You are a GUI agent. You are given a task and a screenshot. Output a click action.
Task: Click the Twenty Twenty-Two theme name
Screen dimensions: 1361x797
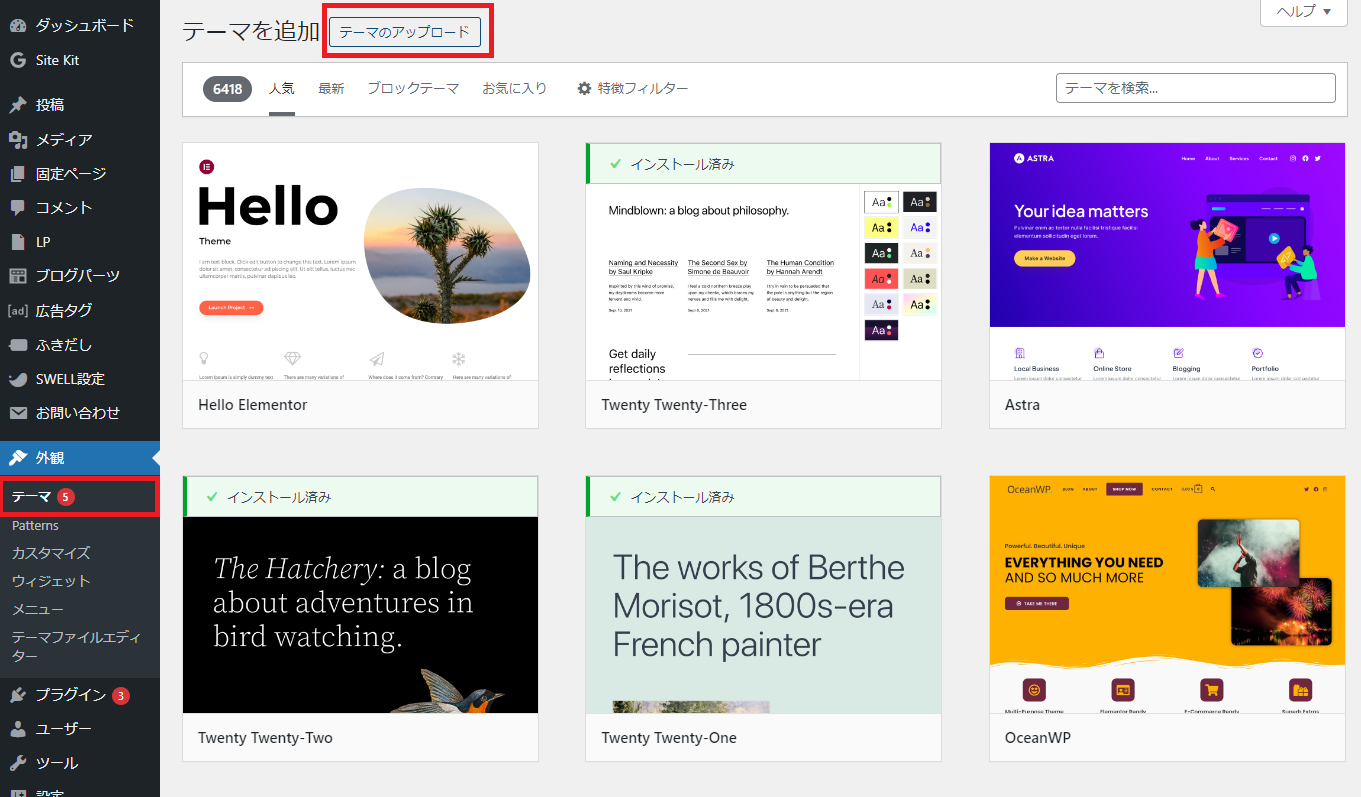265,738
